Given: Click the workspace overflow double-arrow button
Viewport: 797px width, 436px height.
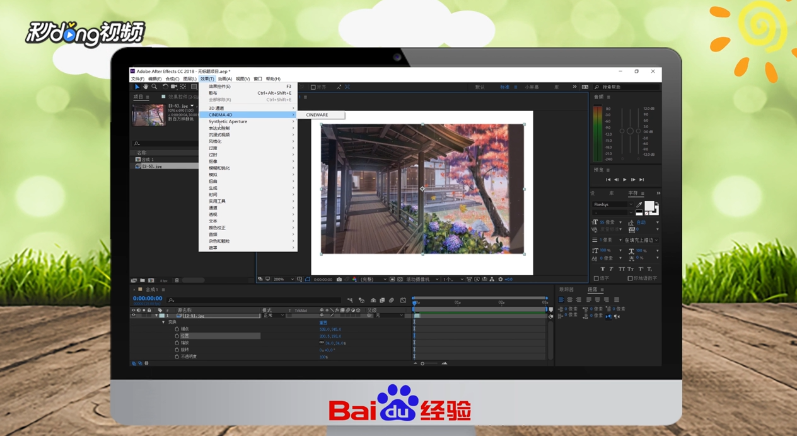Looking at the screenshot, I should (x=575, y=87).
